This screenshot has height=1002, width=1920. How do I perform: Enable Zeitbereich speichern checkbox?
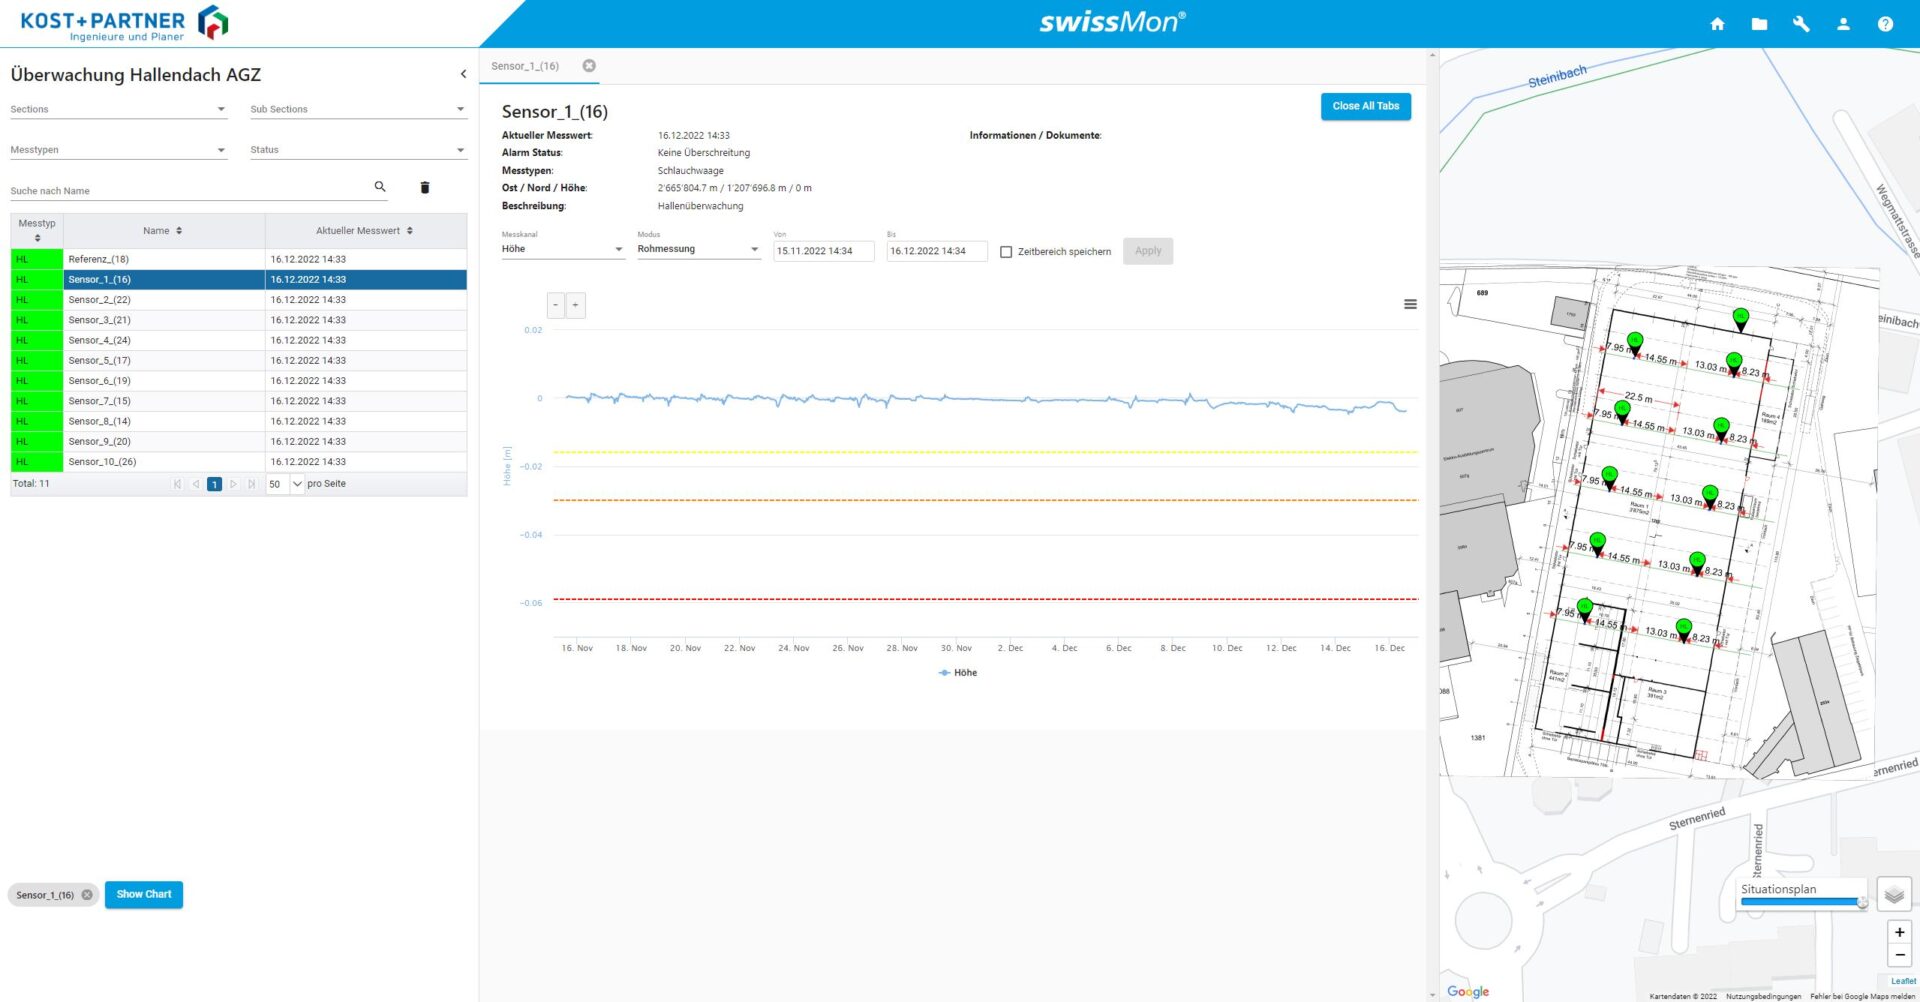1006,252
